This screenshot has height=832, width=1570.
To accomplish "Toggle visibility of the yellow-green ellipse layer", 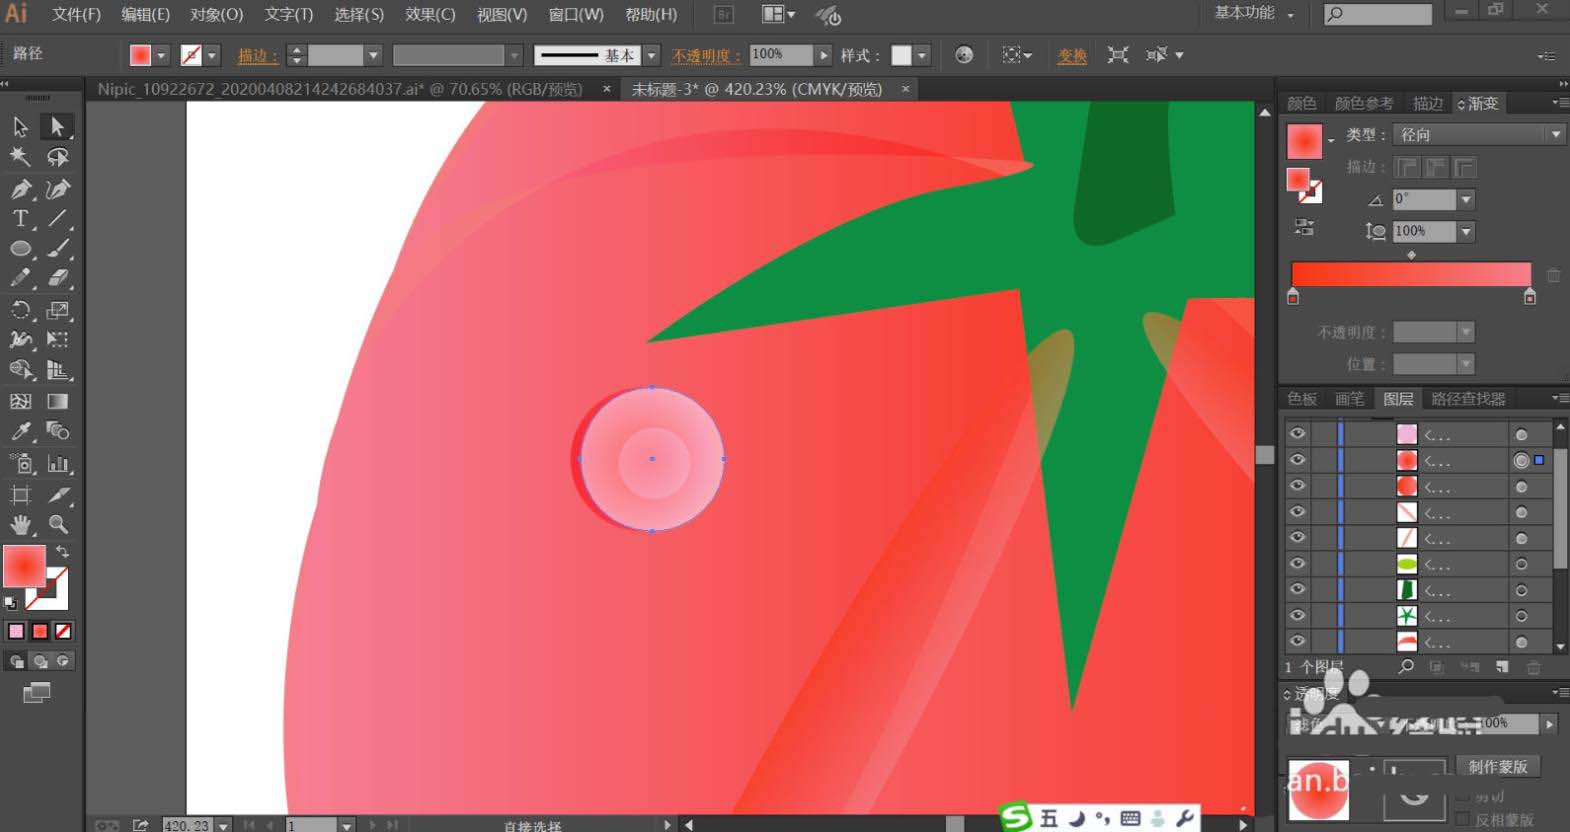I will coord(1297,564).
